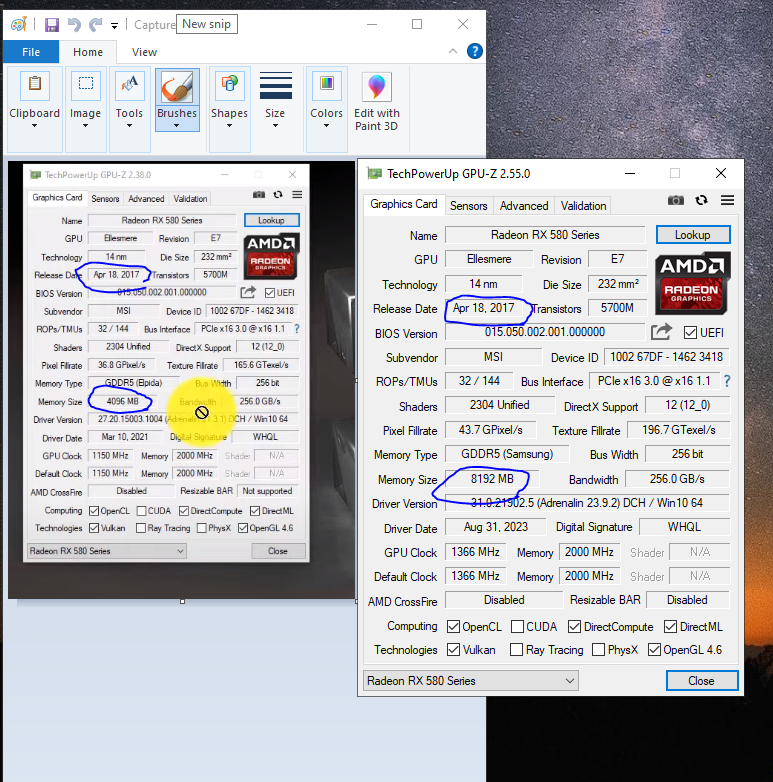Toggle OpenCL checkbox in GPU-Z 2.55.0
Viewport: 773px width, 782px height.
tap(453, 626)
